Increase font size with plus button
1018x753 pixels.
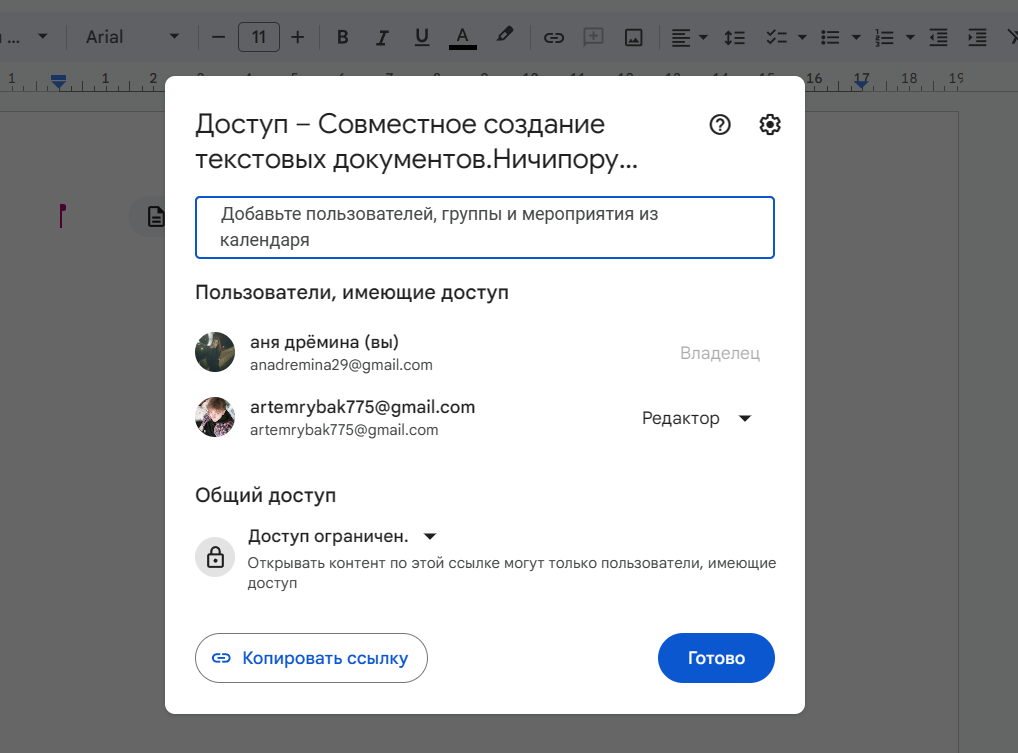pyautogui.click(x=297, y=37)
